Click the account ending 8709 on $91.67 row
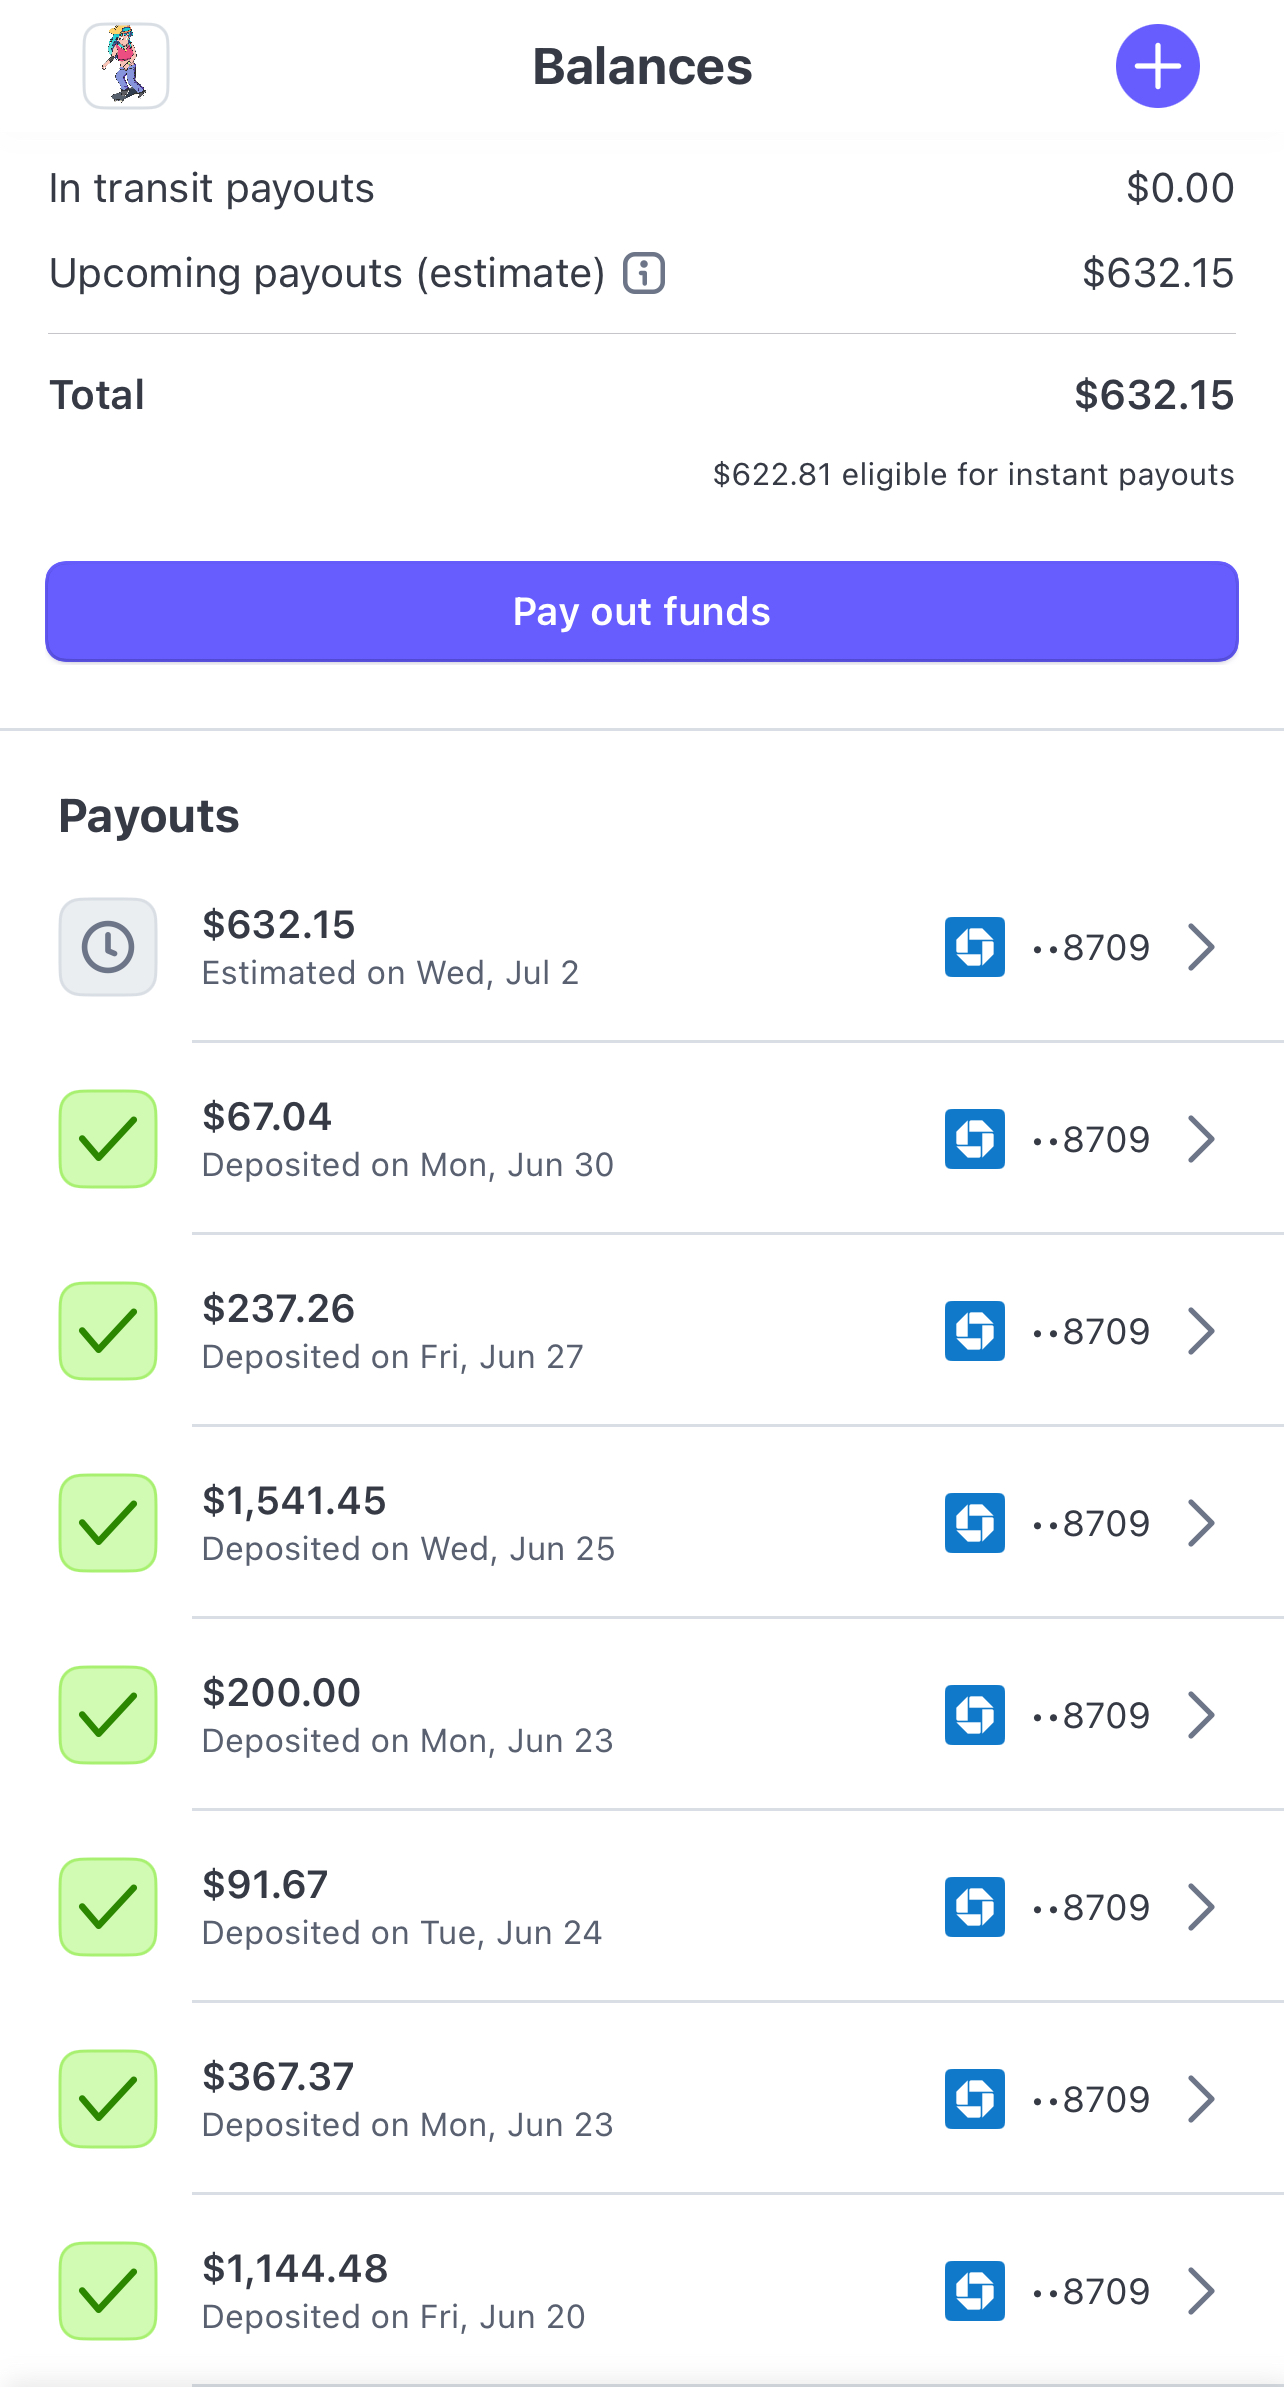The image size is (1284, 2387). coord(1092,1907)
